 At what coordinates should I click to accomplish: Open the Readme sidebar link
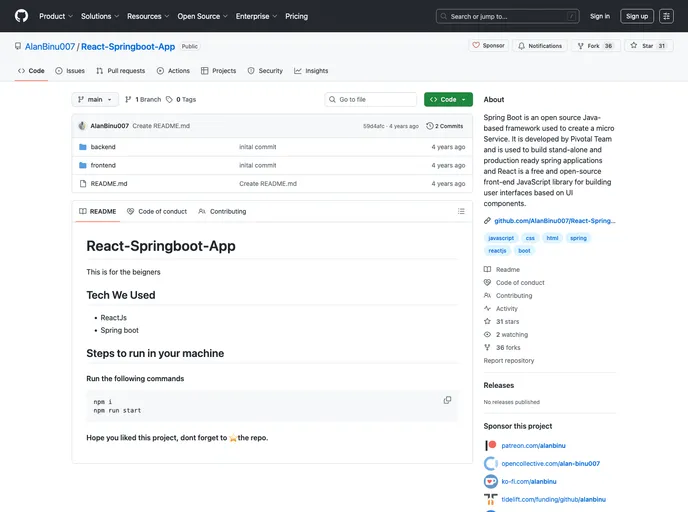coord(502,269)
